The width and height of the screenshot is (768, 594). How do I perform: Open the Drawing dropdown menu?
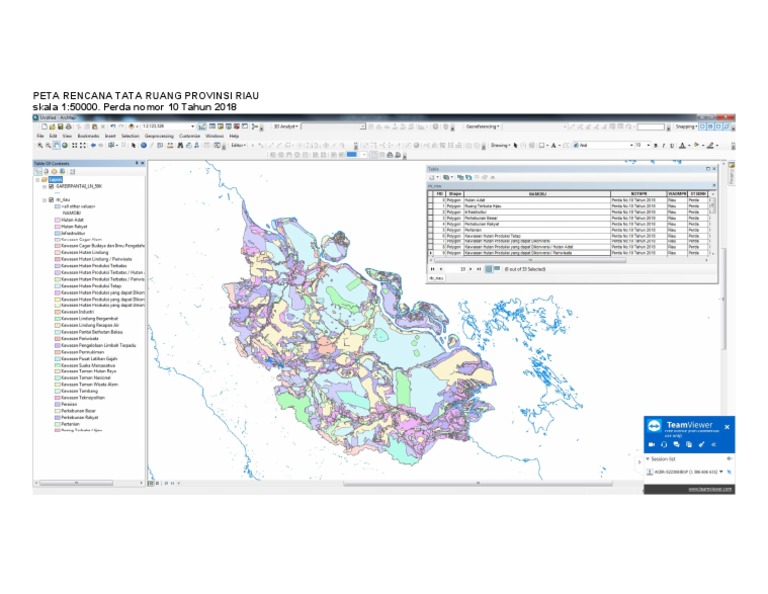click(501, 145)
